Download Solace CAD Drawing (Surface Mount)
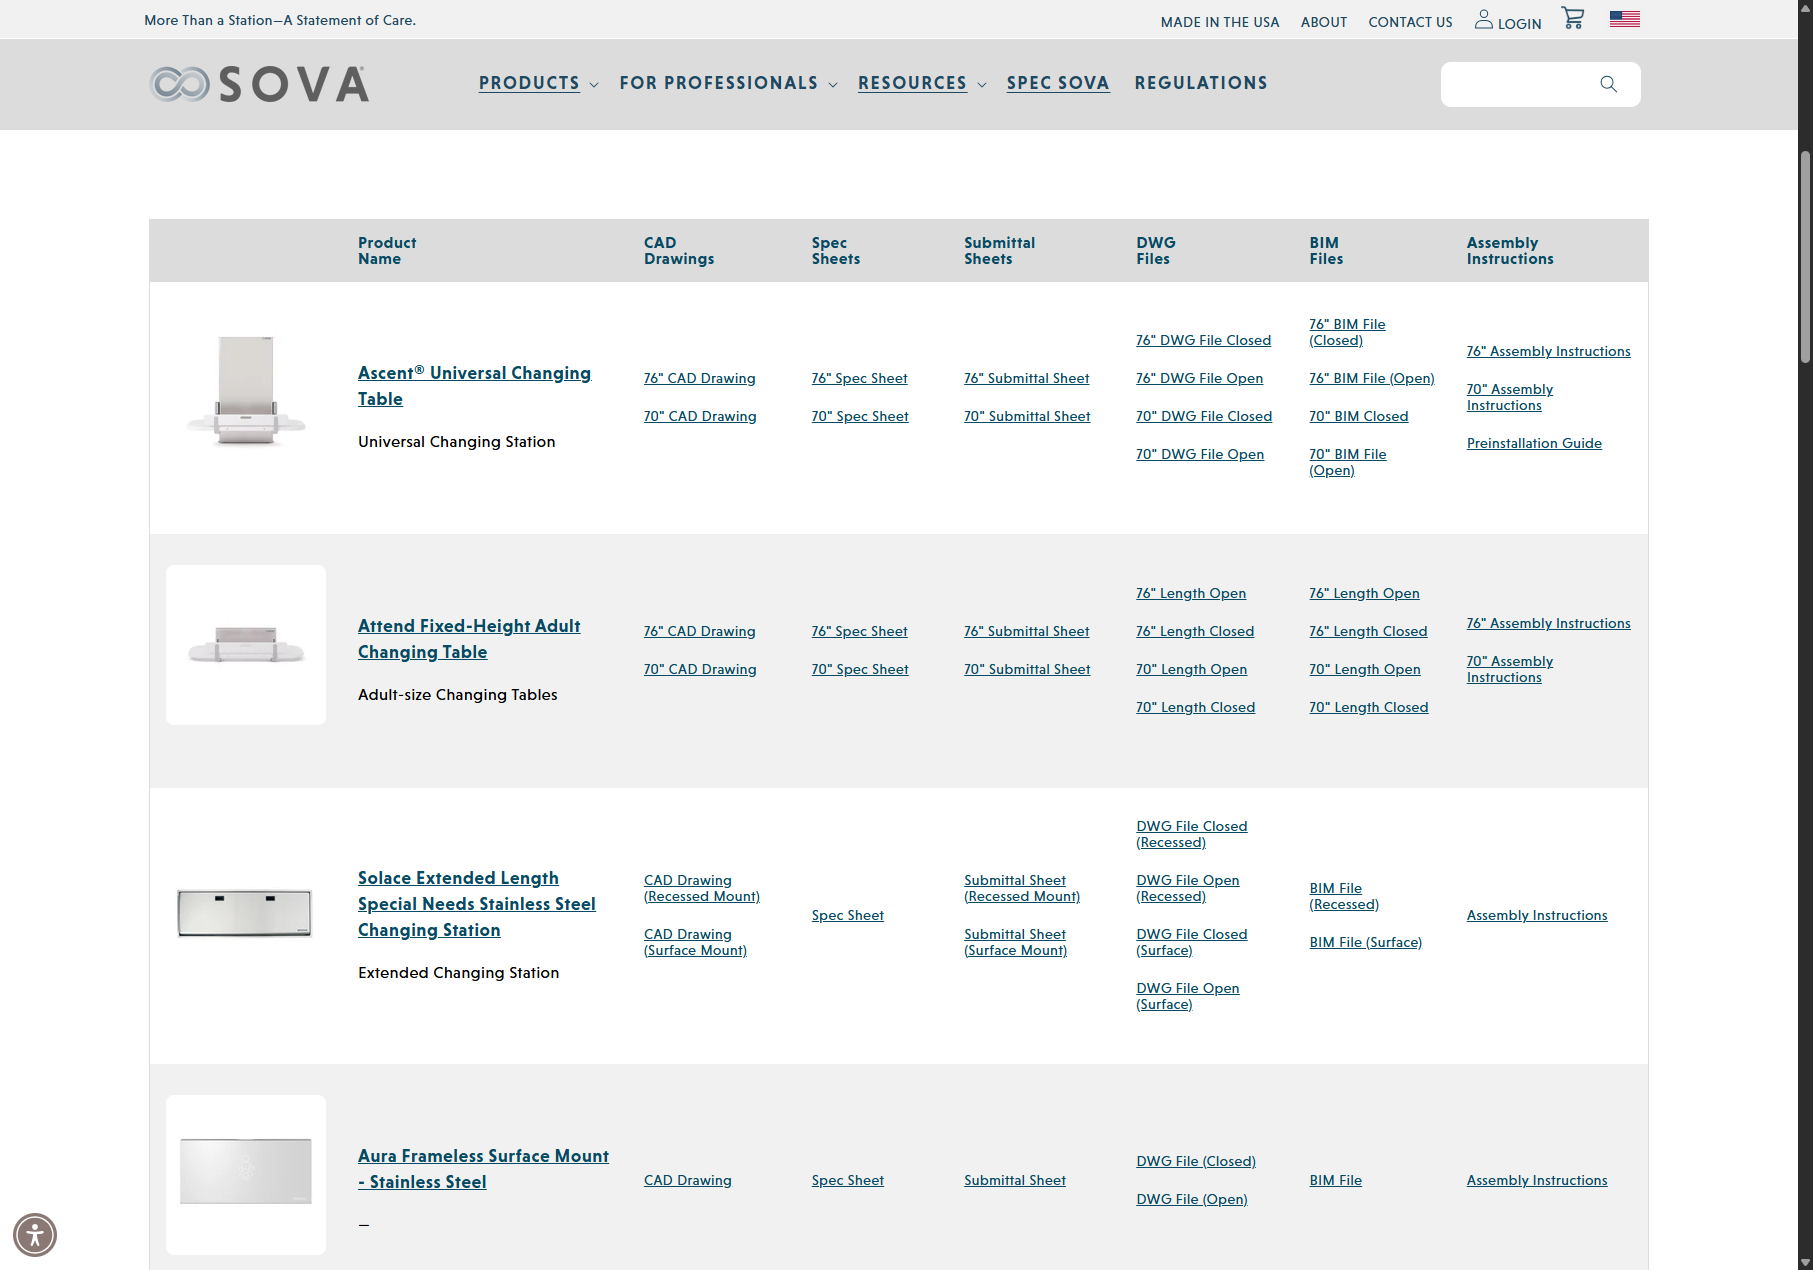 pyautogui.click(x=696, y=942)
